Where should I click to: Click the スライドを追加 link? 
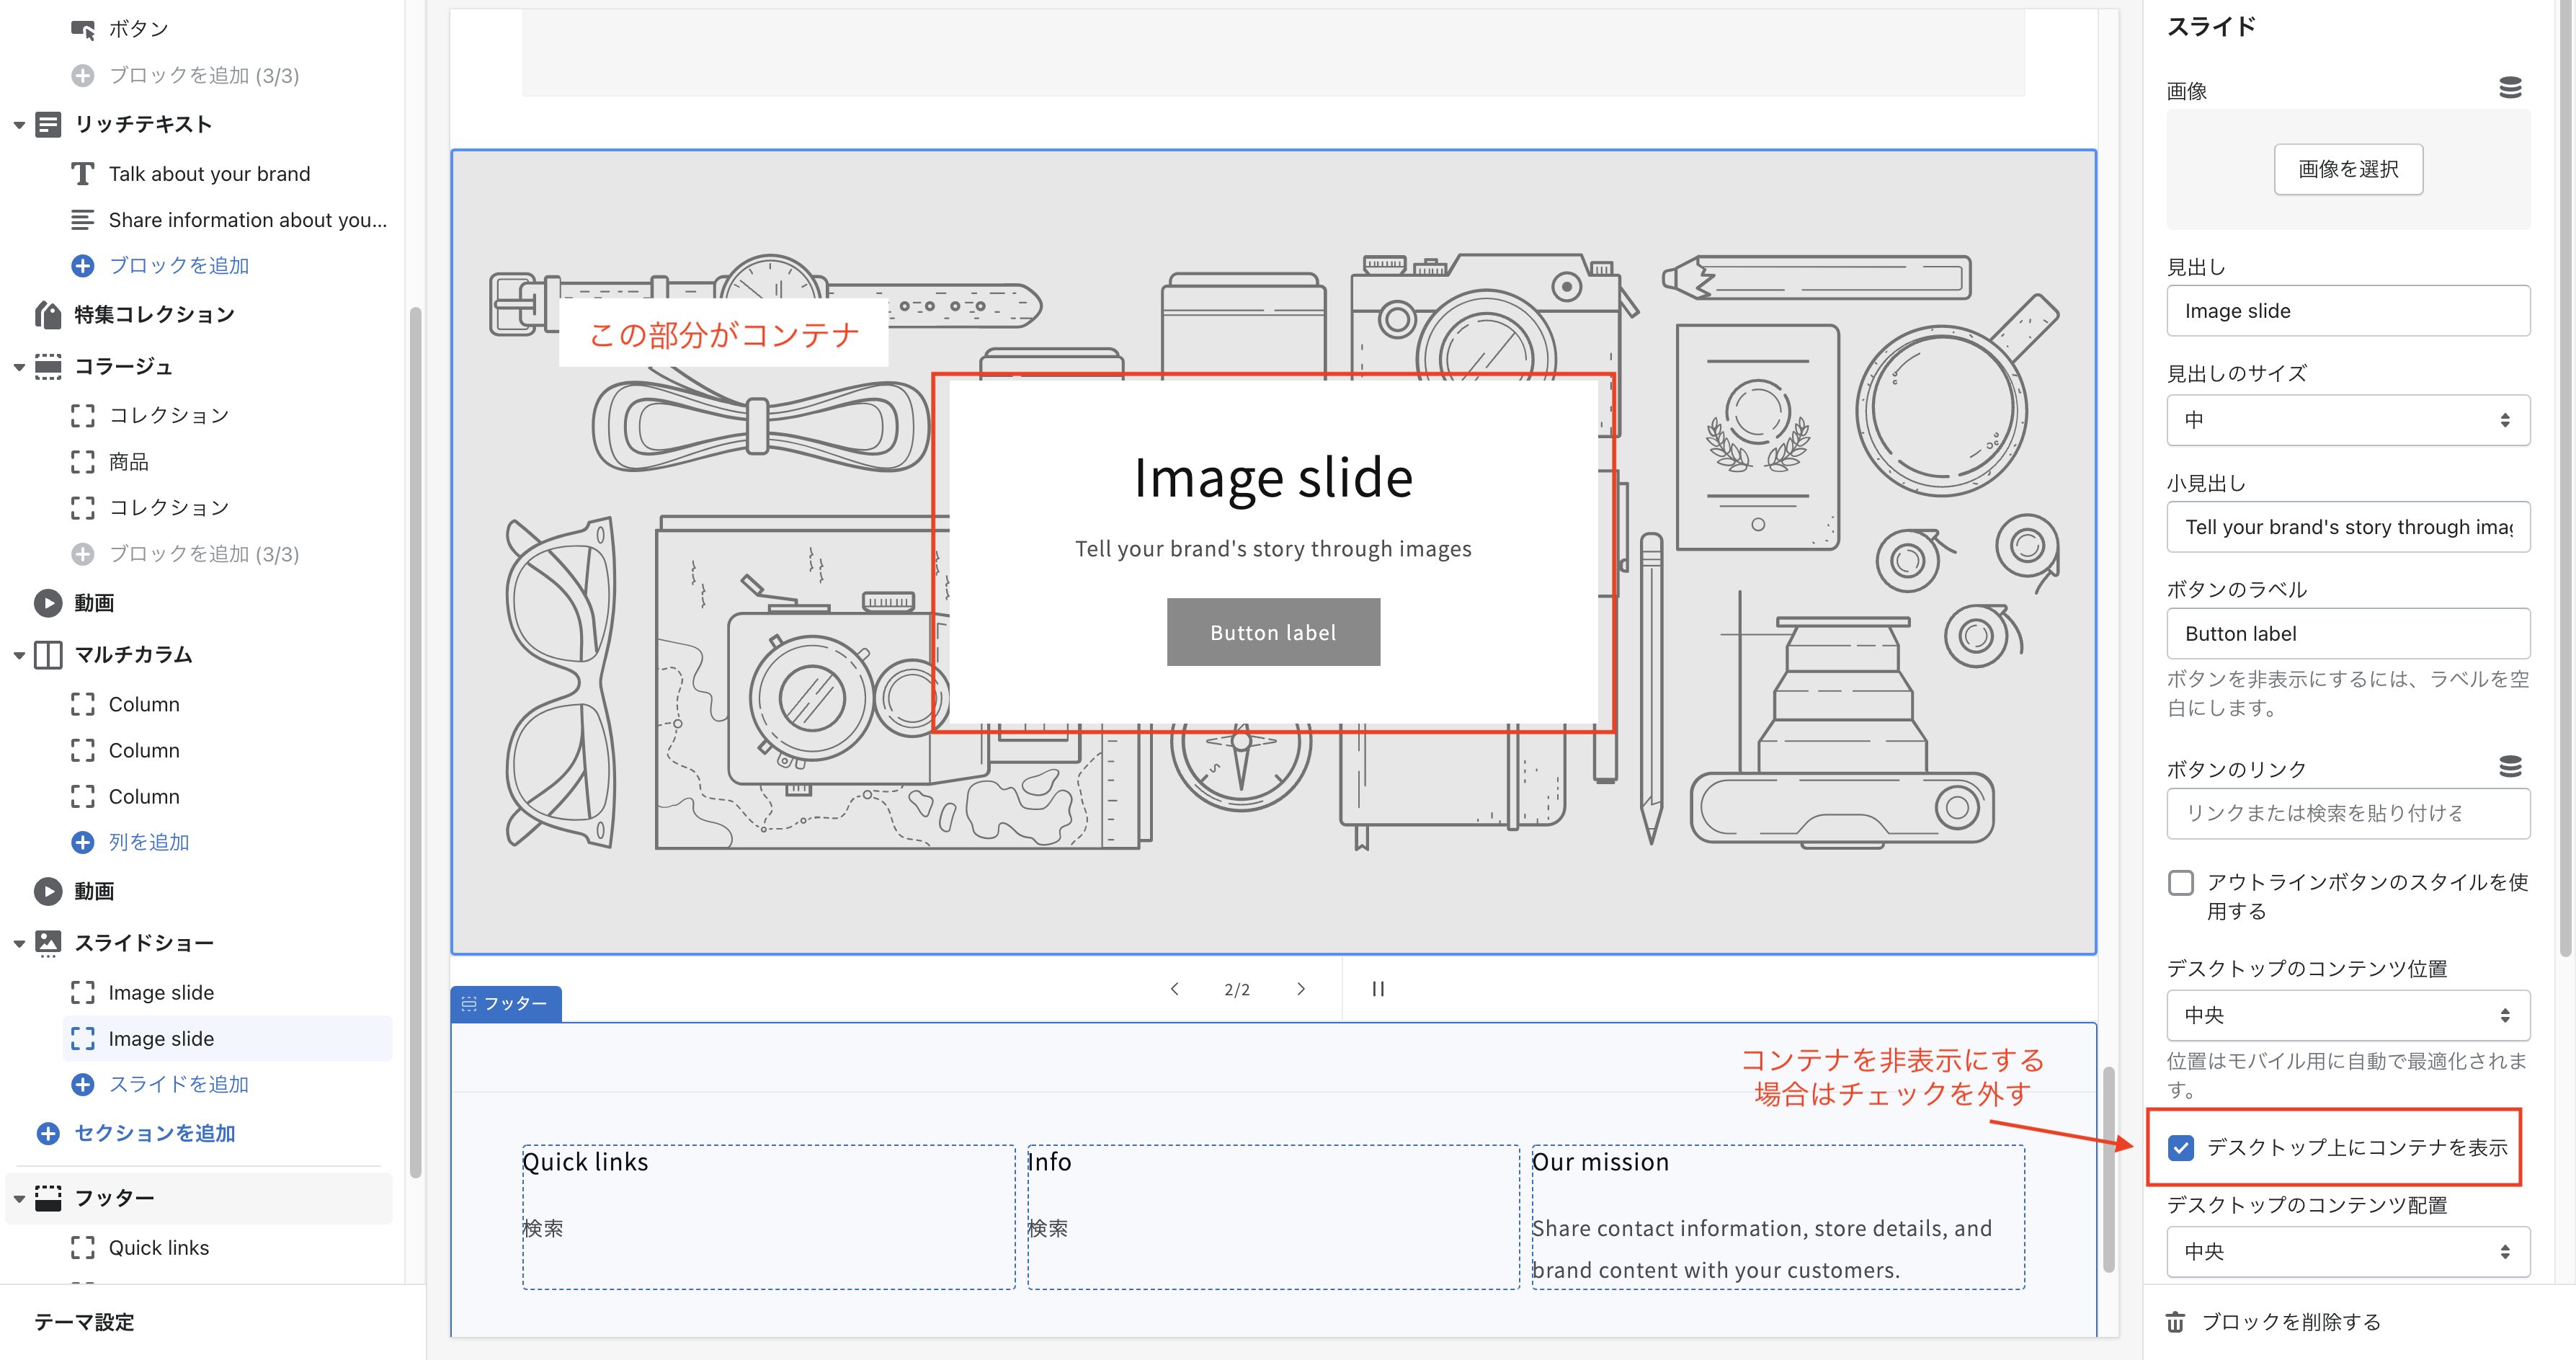[180, 1084]
